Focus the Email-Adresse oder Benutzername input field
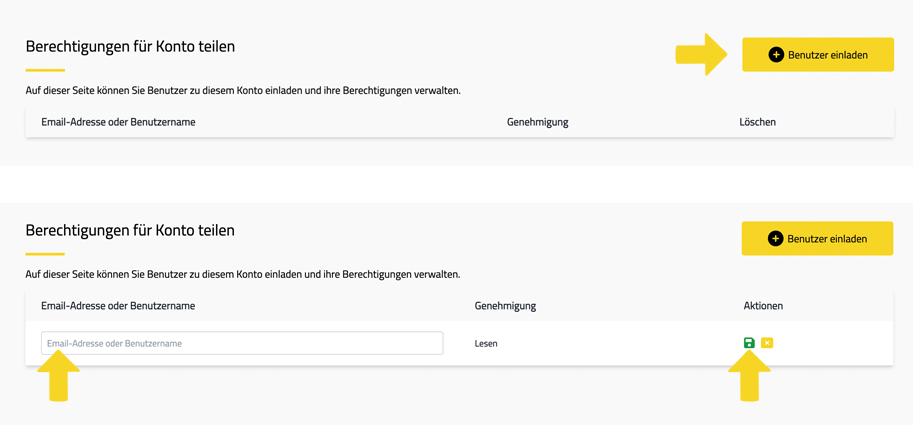The height and width of the screenshot is (425, 913). pos(242,343)
